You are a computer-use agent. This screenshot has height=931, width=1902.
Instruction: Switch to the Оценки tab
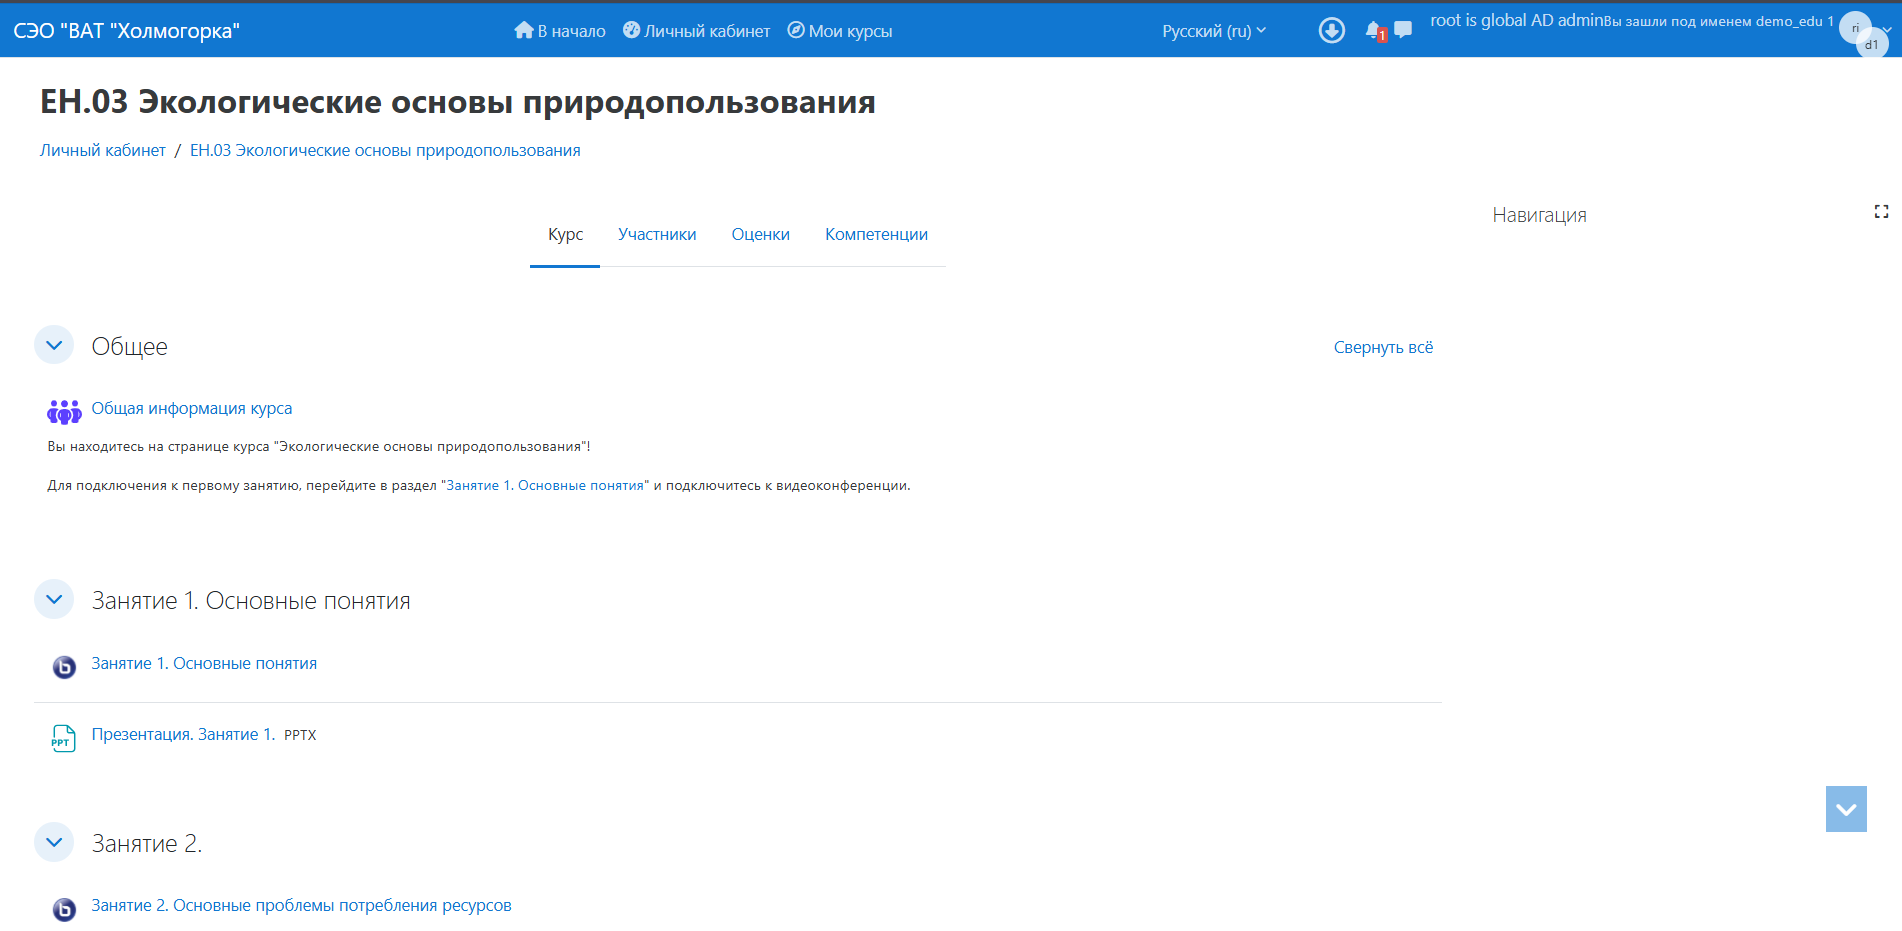pyautogui.click(x=760, y=234)
